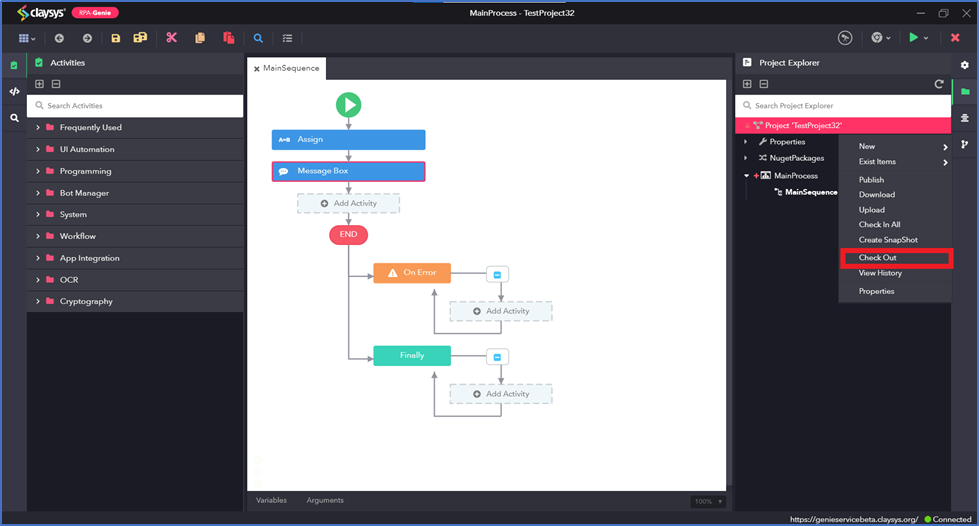Click the Cut scissors icon
The width and height of the screenshot is (979, 526).
tap(171, 37)
